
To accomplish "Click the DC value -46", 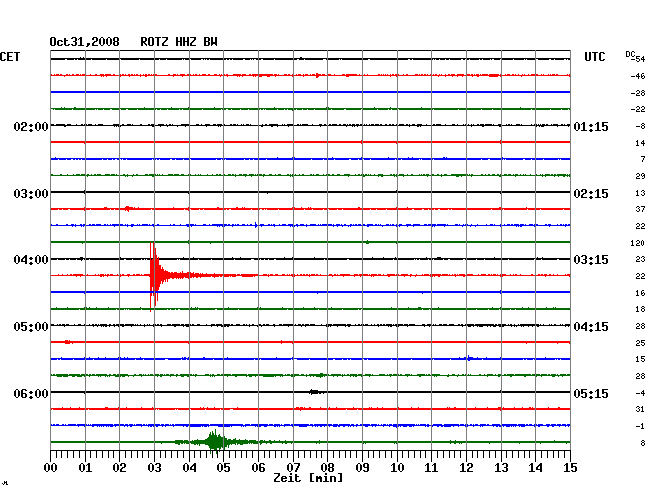I will (638, 76).
